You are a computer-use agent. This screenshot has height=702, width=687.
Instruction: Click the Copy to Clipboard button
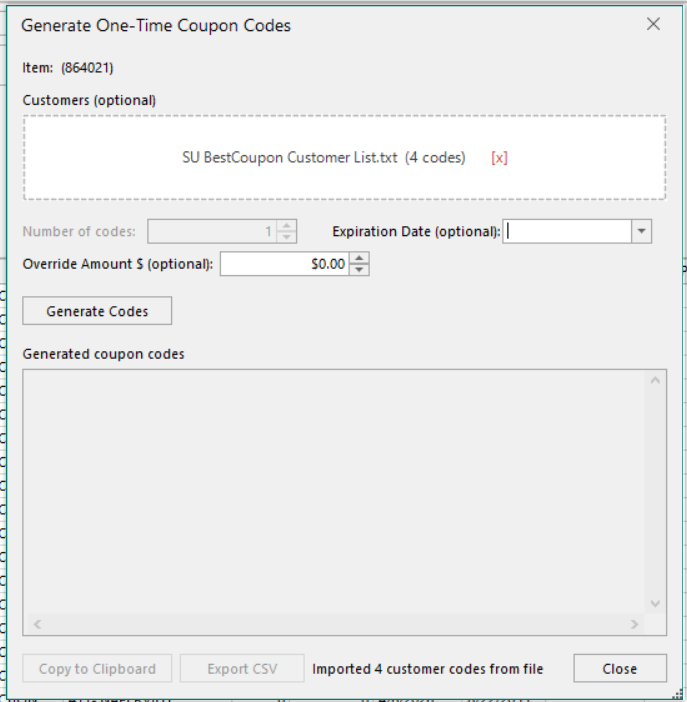pos(97,668)
